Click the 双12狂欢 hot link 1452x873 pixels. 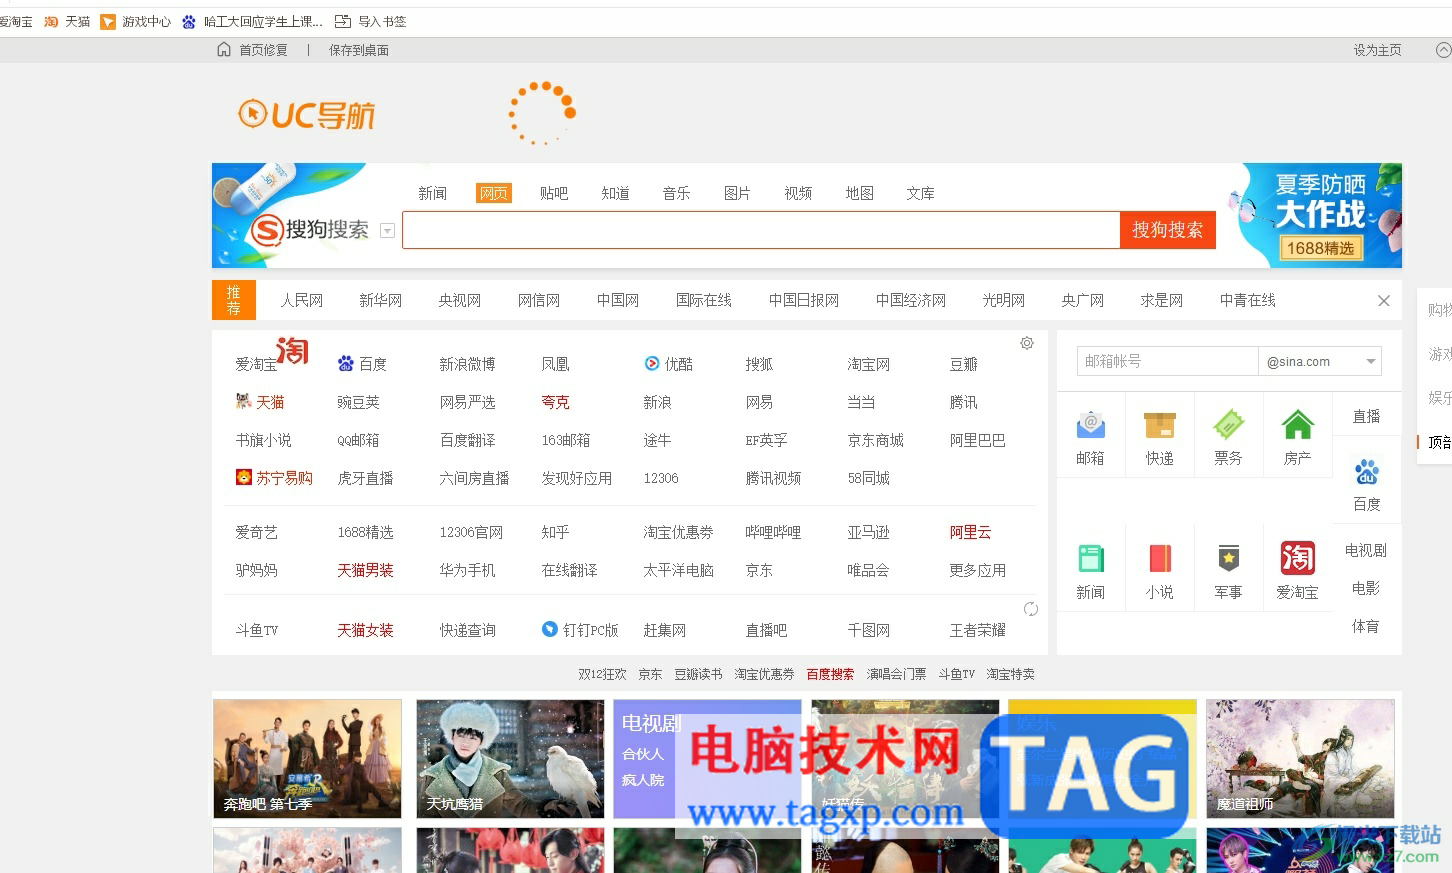pyautogui.click(x=602, y=674)
